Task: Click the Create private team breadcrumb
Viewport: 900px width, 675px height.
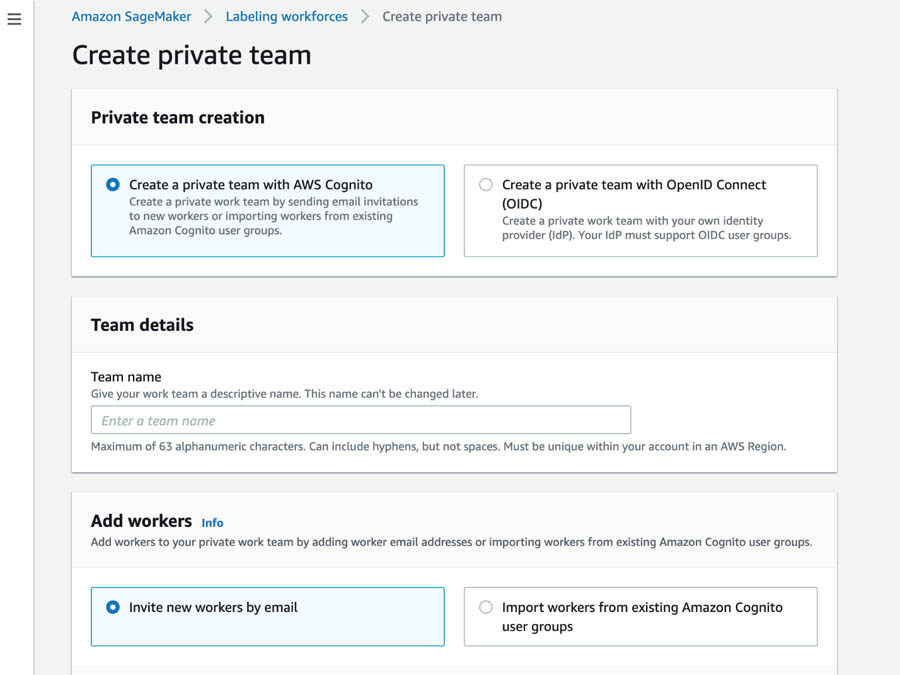Action: 442,17
